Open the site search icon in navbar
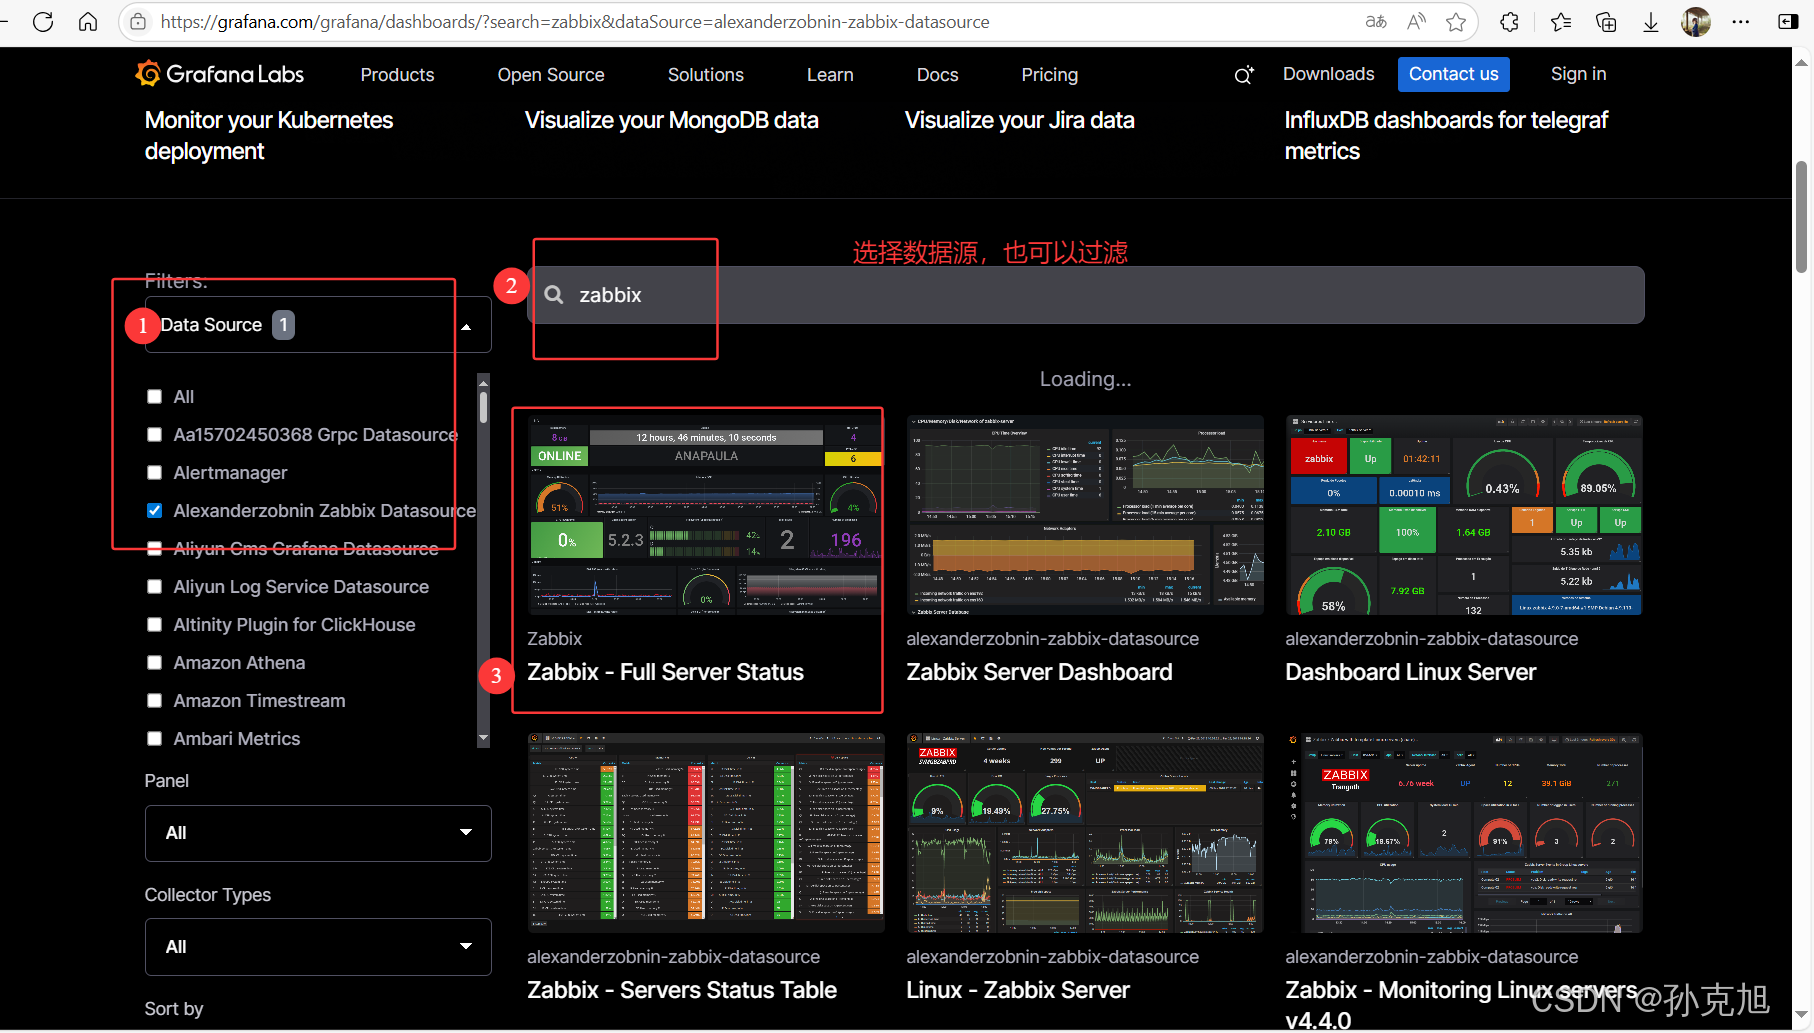Image resolution: width=1814 pixels, height=1033 pixels. pos(1244,75)
